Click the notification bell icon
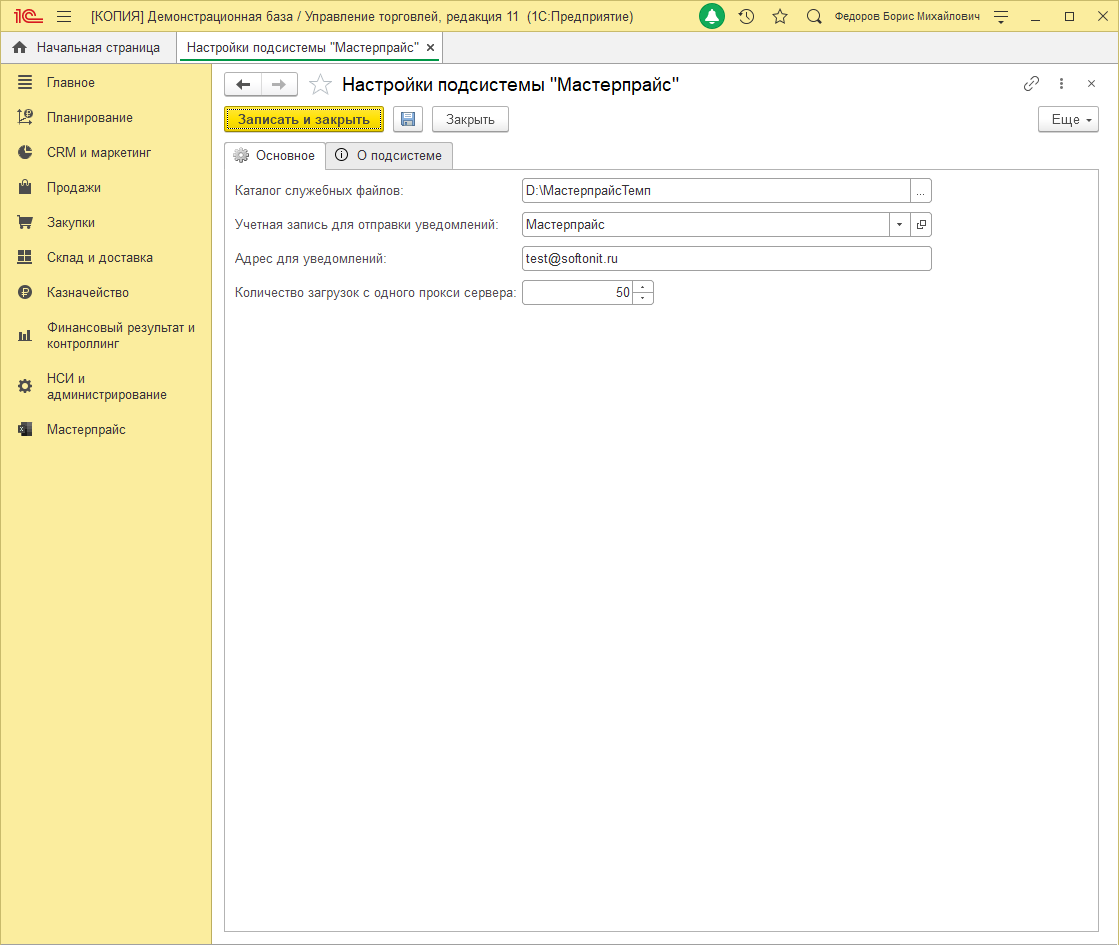Image resolution: width=1119 pixels, height=945 pixels. [x=711, y=17]
